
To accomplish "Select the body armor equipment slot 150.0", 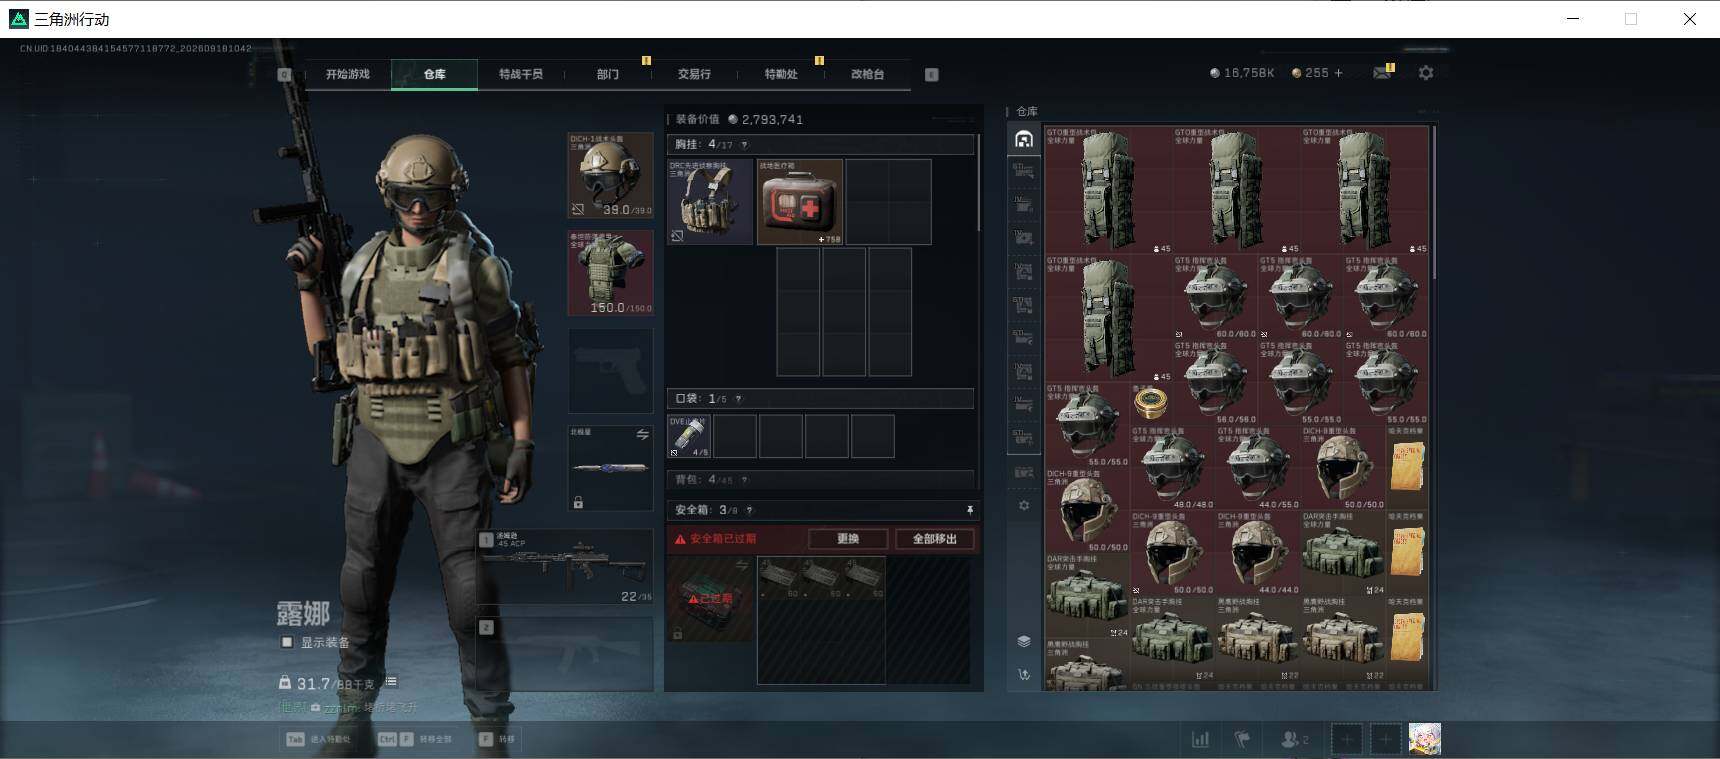I will coord(610,273).
